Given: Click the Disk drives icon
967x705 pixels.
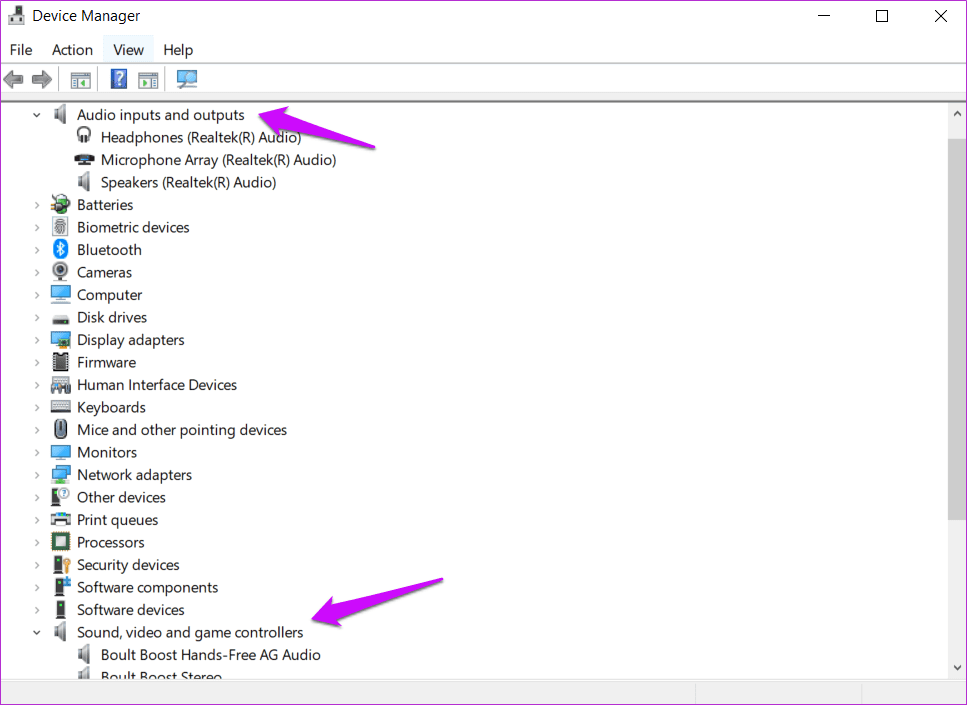Looking at the screenshot, I should [60, 319].
